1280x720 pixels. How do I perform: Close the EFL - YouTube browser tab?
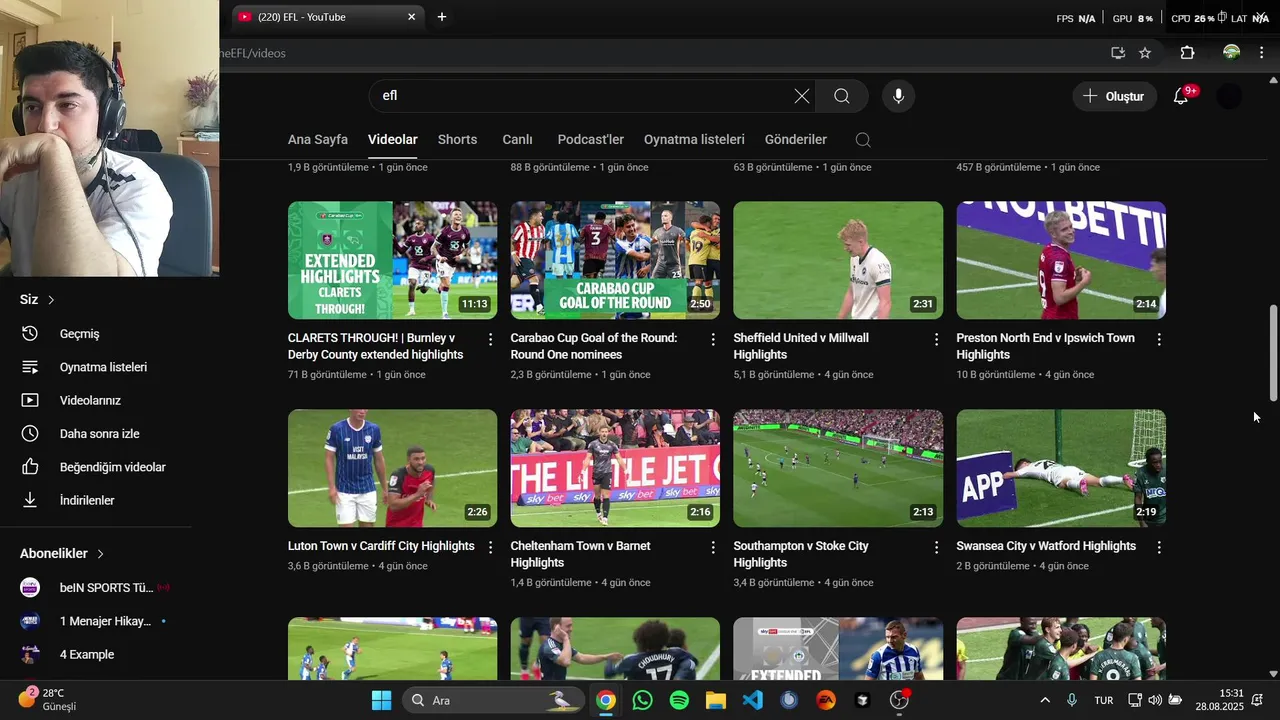(x=411, y=17)
